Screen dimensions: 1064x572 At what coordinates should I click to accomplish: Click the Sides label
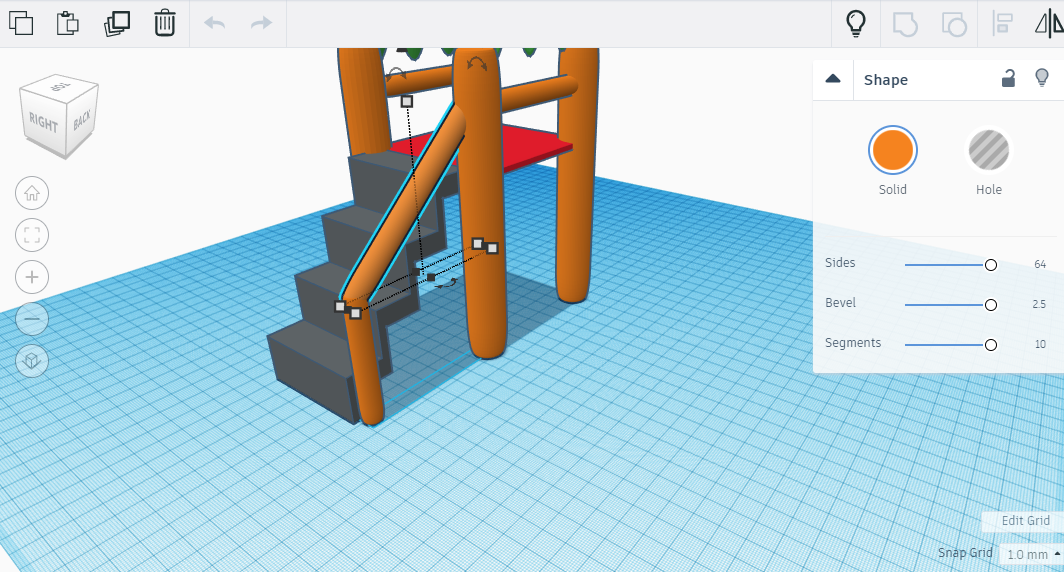point(840,263)
